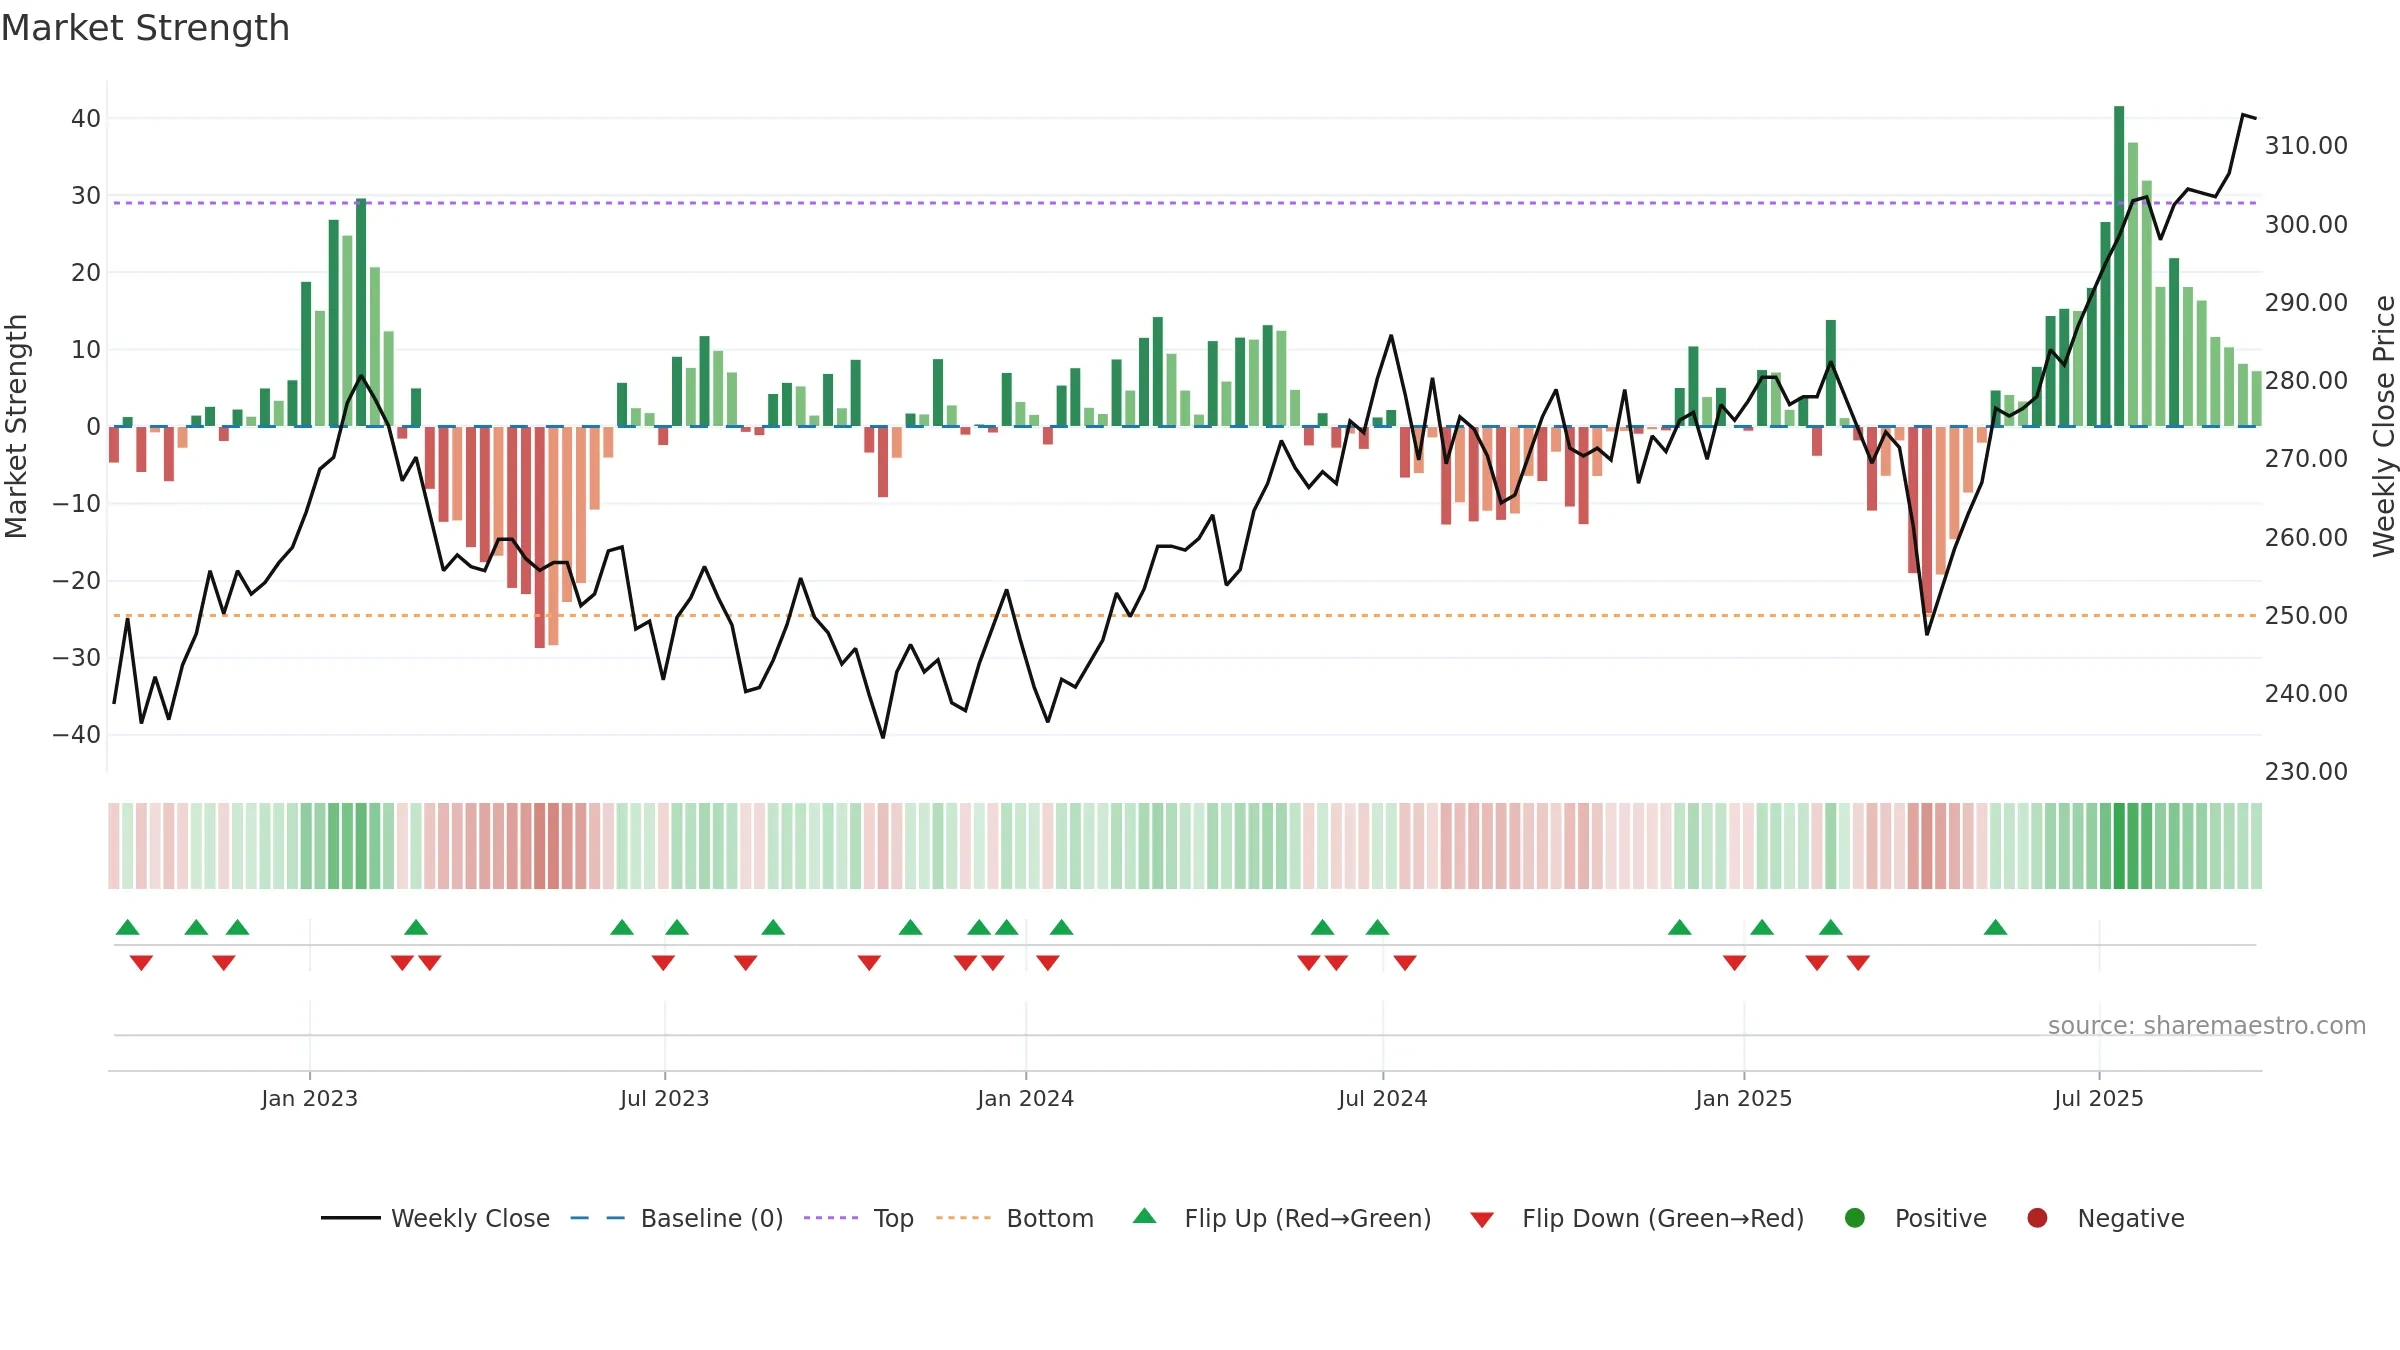
Task: Toggle the Flip Down (Green→Red) legend entry
Action: pyautogui.click(x=1637, y=1218)
